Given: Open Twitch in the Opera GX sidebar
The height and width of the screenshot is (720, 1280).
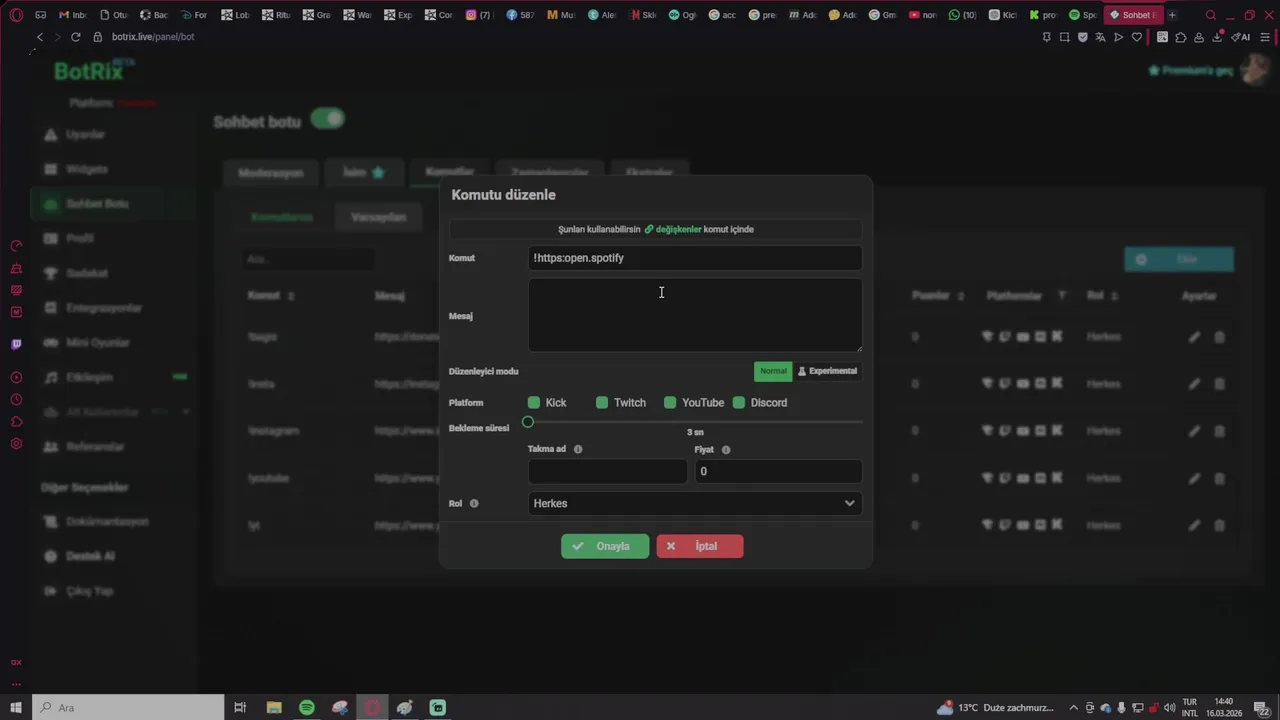Looking at the screenshot, I should coord(16,345).
